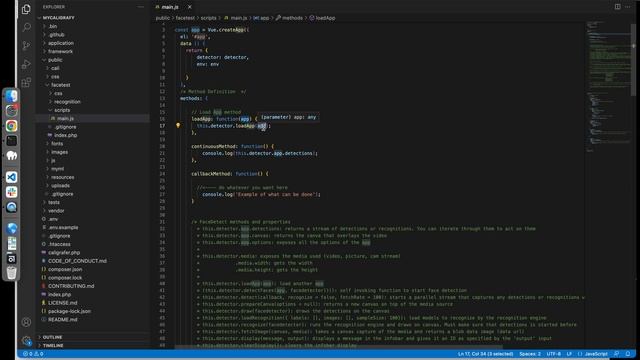Image resolution: width=640 pixels, height=360 pixels.
Task: Expand the recognition folder
Action: coord(67,102)
